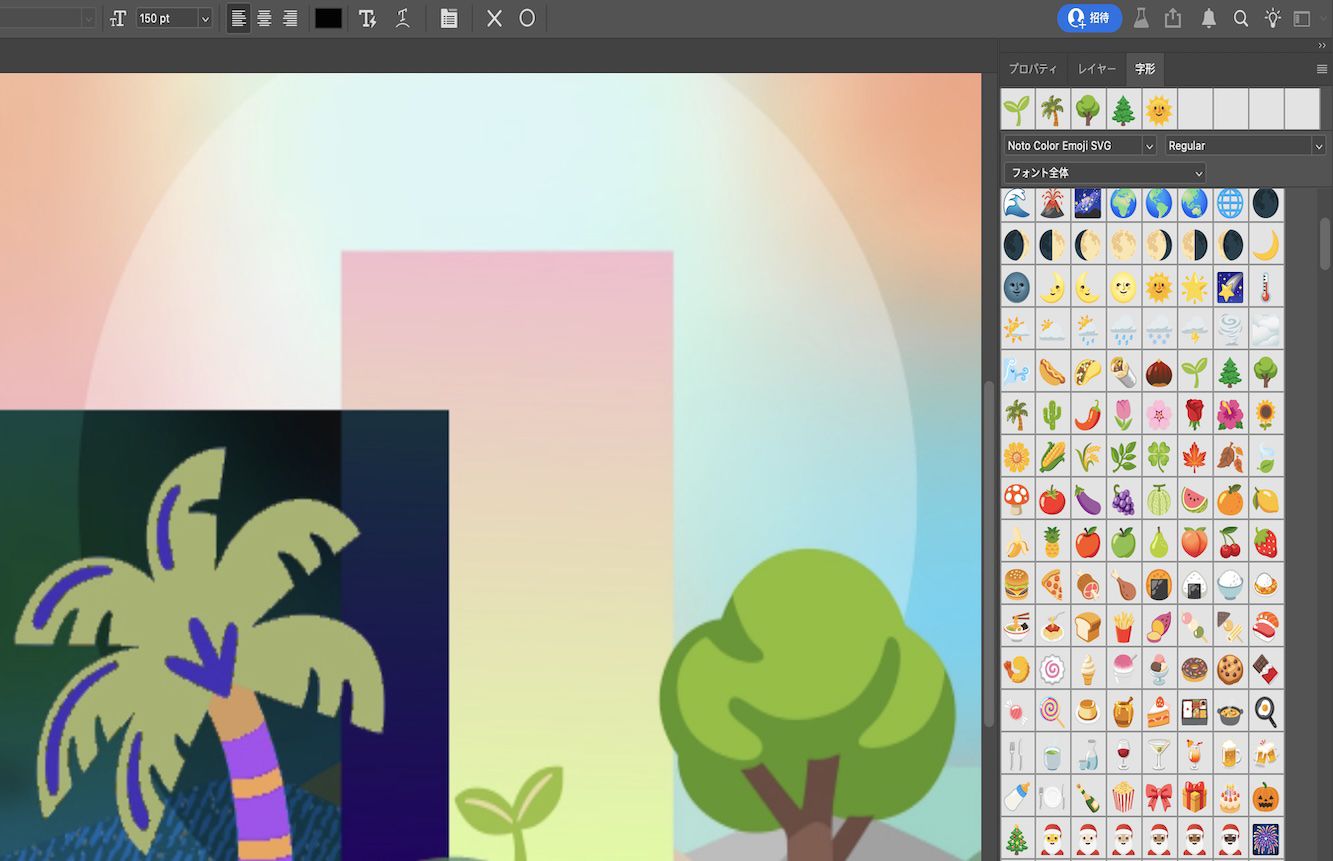Switch to the レイヤー tab
Screen dimensions: 1333x861
click(1097, 69)
